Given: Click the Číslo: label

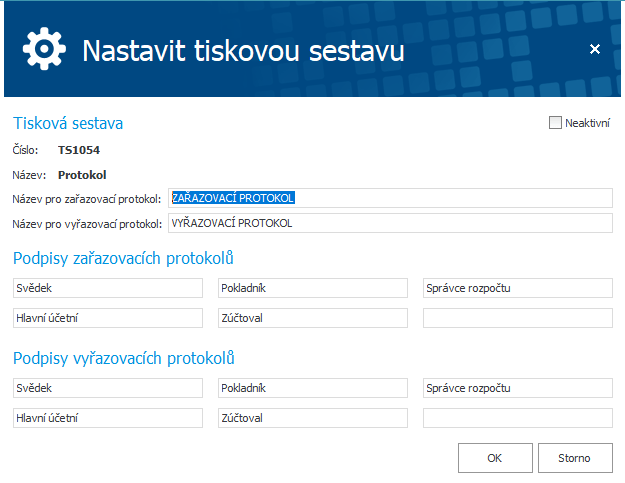Looking at the screenshot, I should coord(25,150).
